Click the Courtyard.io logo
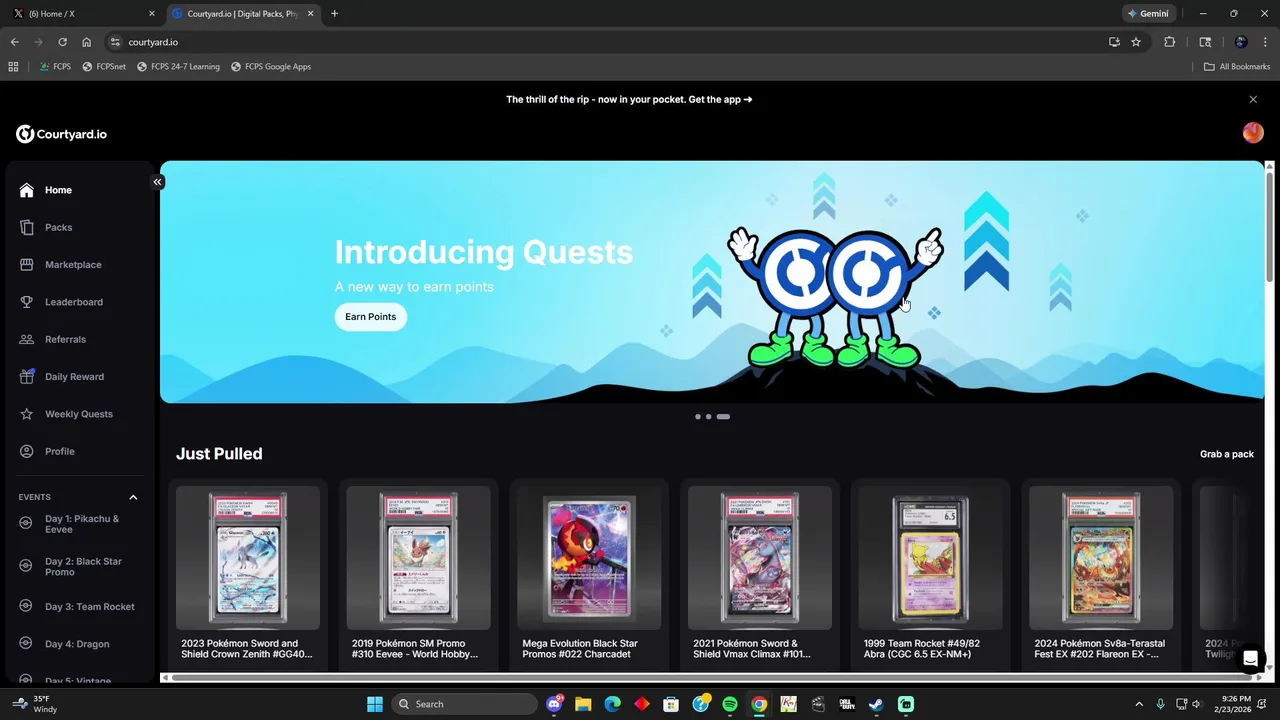This screenshot has height=720, width=1280. (x=61, y=134)
